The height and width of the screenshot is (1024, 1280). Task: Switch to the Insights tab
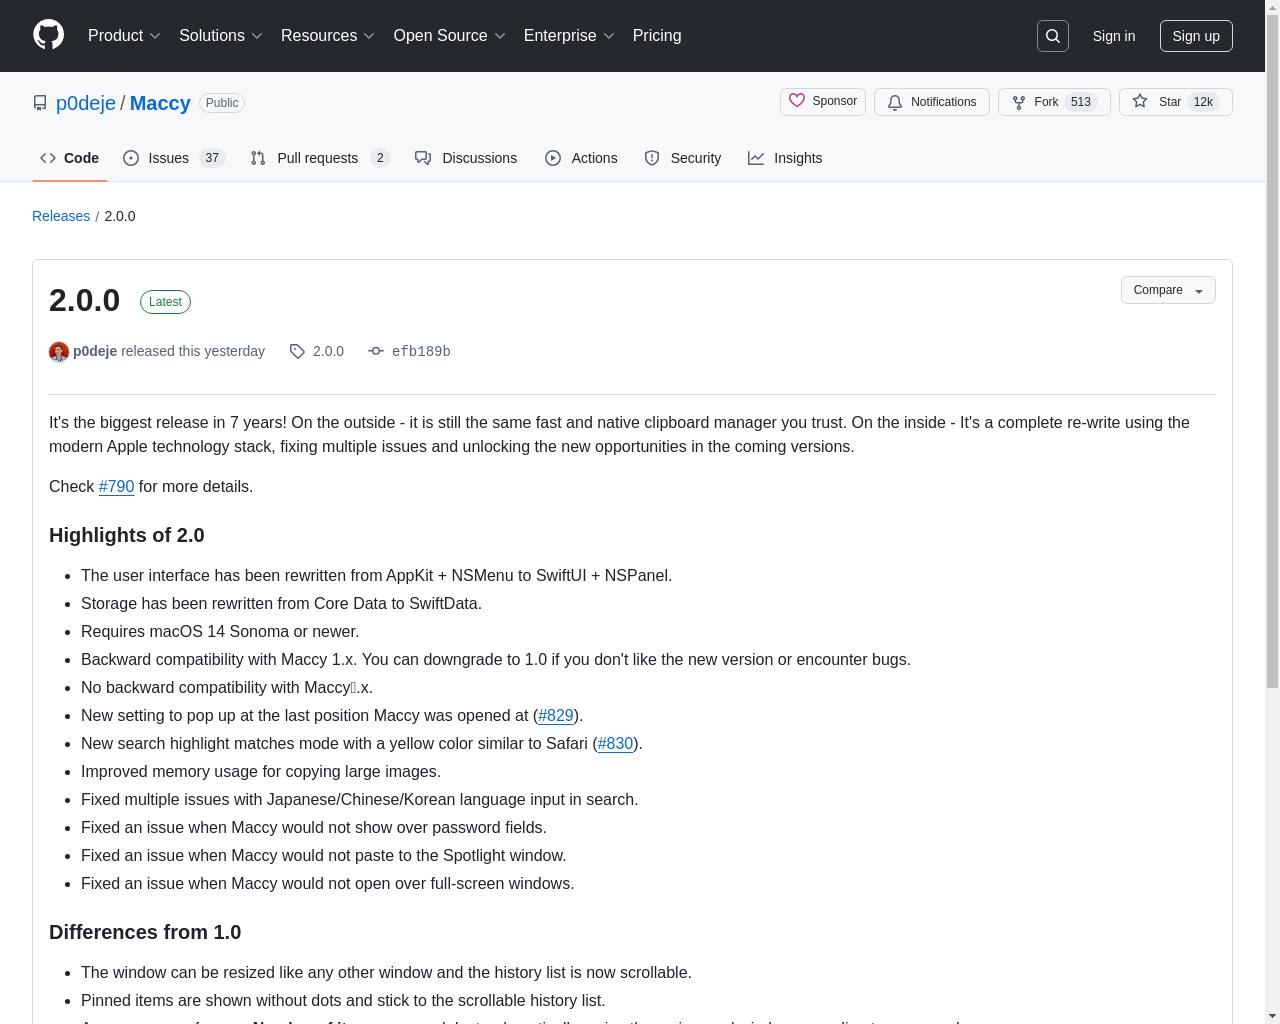click(x=785, y=158)
